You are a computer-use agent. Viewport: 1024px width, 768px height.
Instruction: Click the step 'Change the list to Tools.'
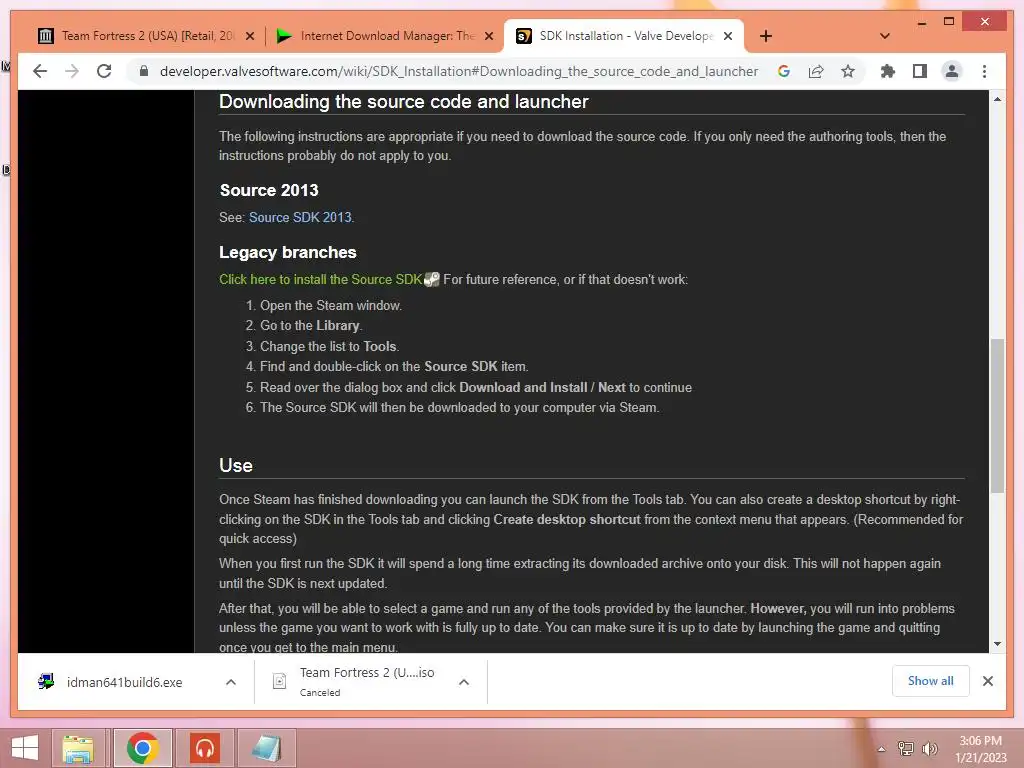coord(330,346)
